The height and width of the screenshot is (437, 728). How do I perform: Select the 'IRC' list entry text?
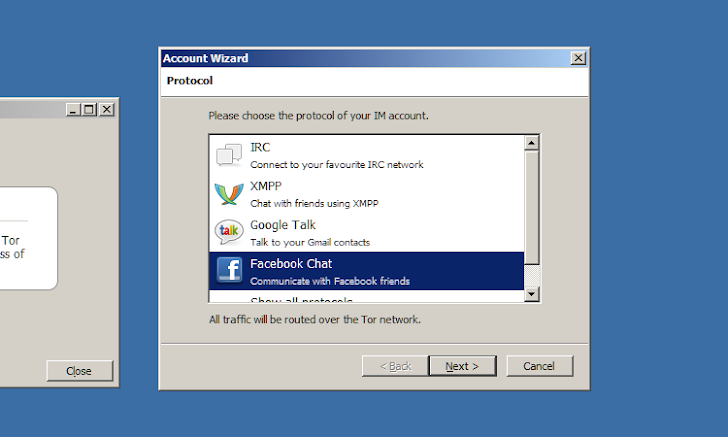point(260,147)
